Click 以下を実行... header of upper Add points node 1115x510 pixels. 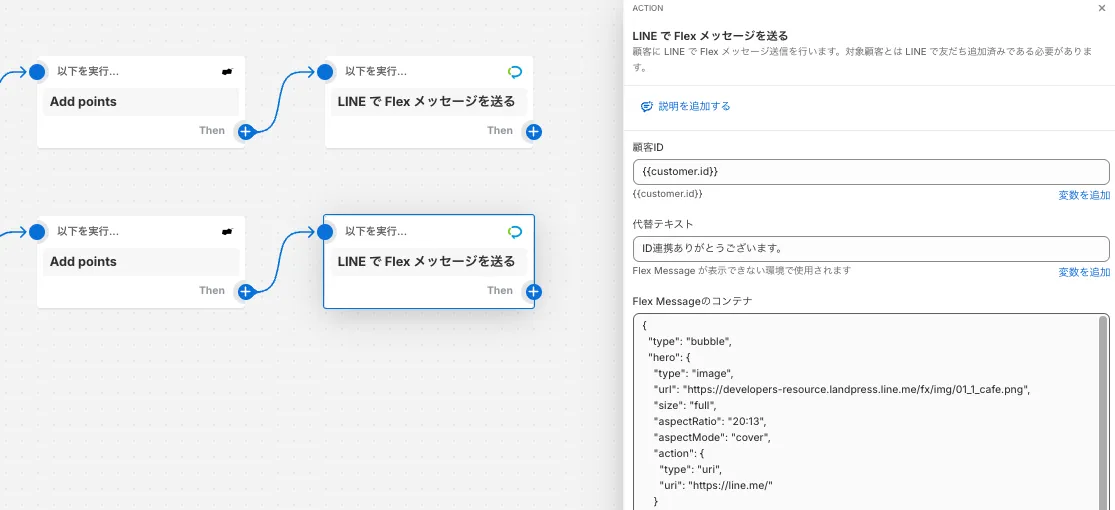pos(87,72)
